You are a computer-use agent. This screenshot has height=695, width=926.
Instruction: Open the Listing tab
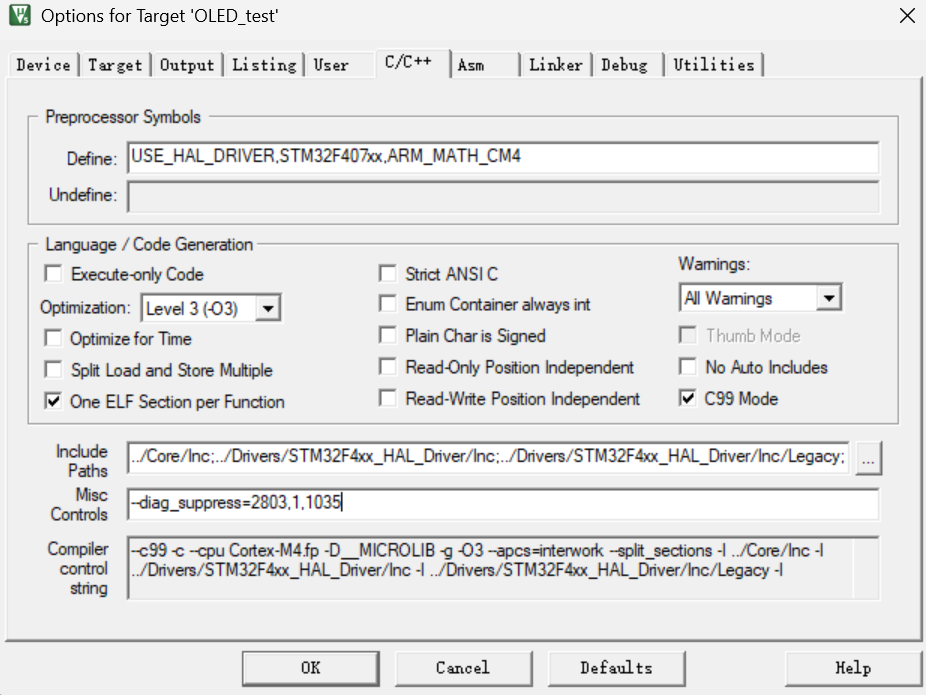264,64
